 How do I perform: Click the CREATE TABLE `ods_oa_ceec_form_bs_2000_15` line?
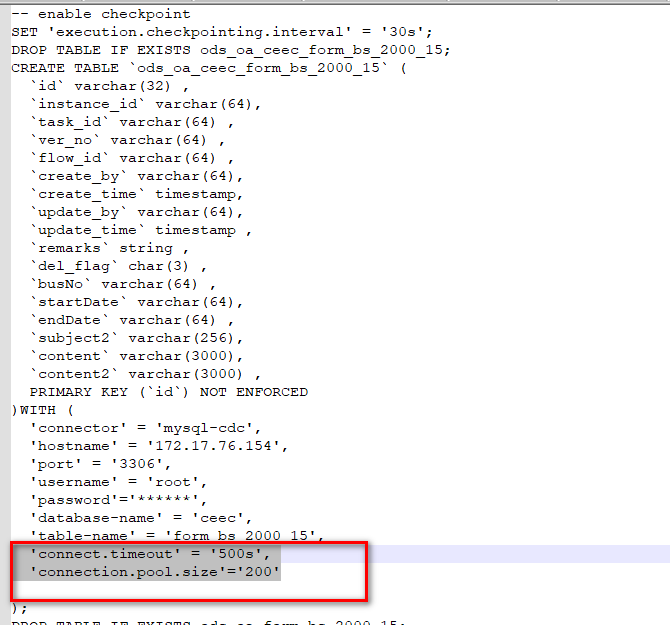click(209, 68)
